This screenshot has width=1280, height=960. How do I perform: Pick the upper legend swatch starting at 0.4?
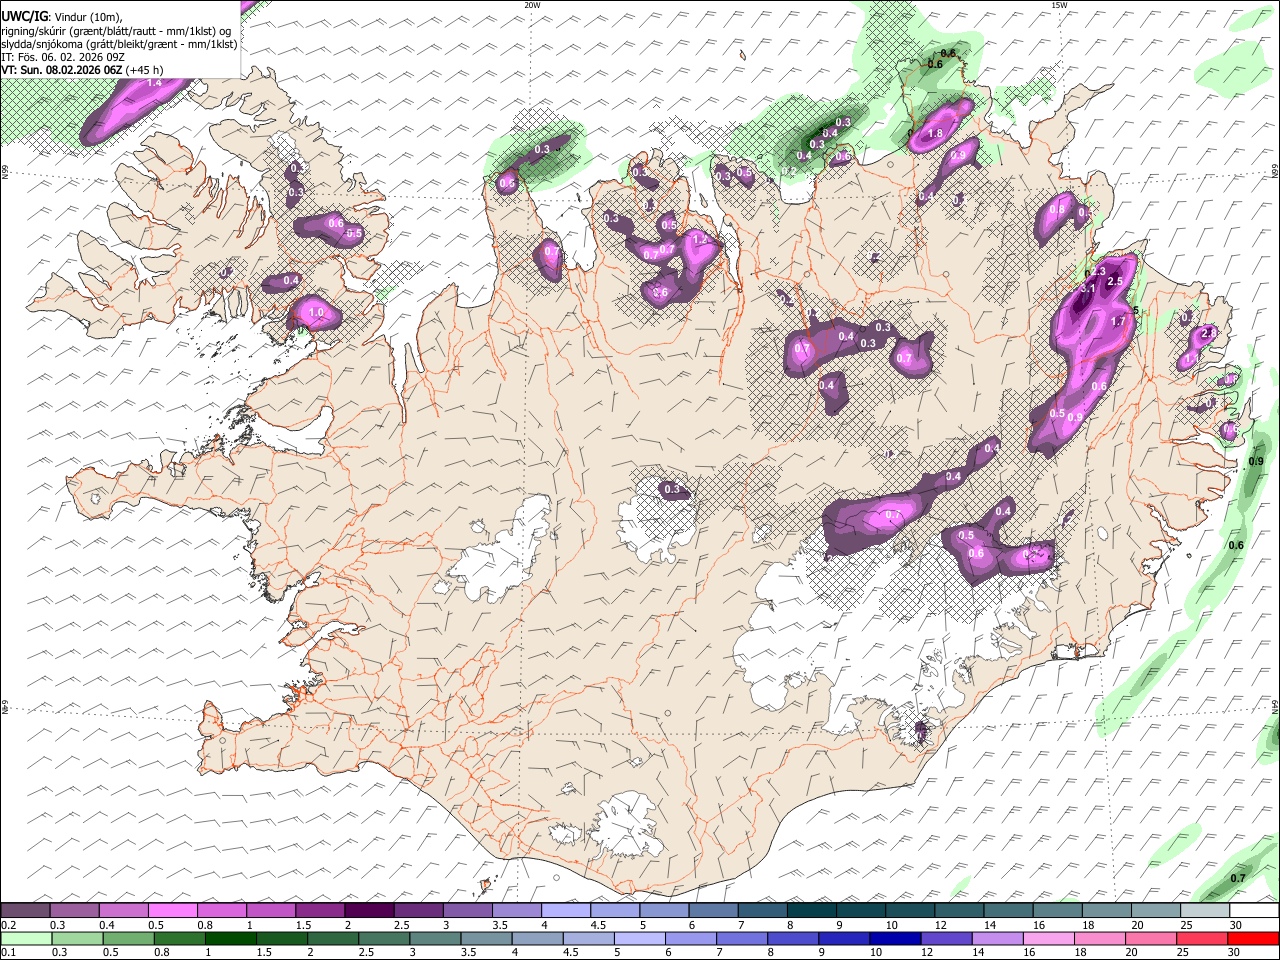tap(123, 910)
